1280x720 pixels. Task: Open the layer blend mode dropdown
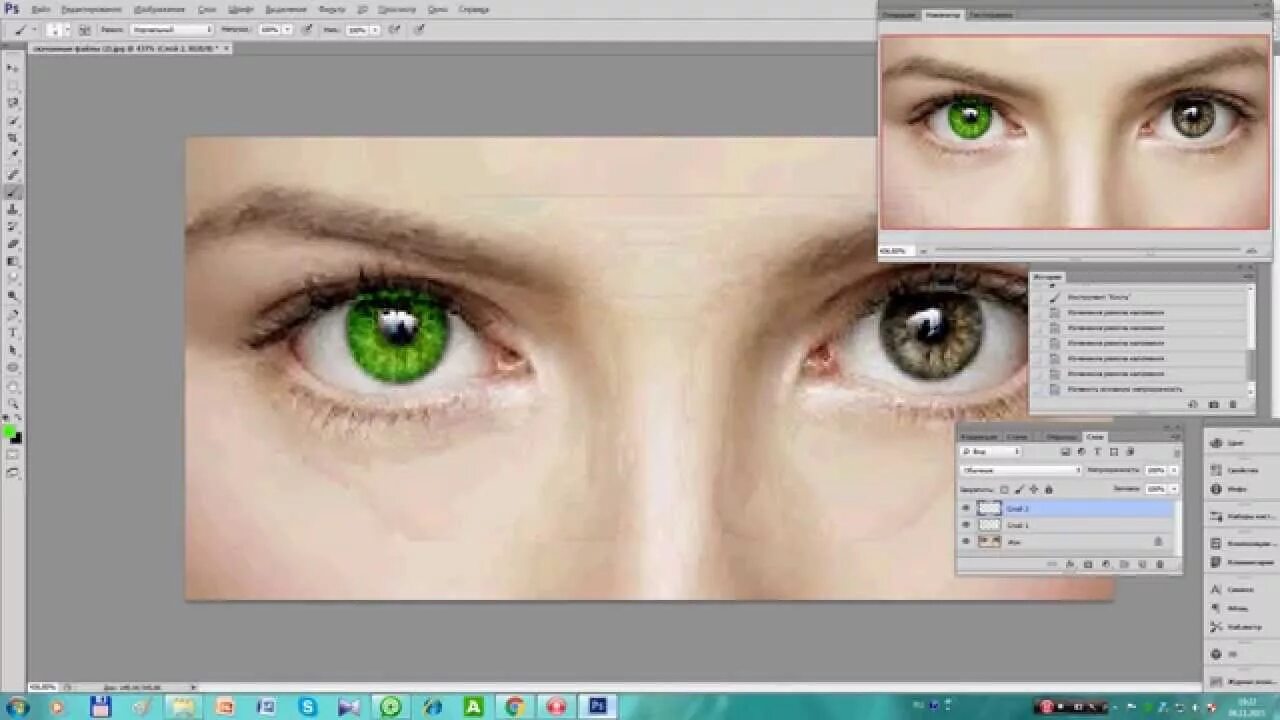(1020, 470)
